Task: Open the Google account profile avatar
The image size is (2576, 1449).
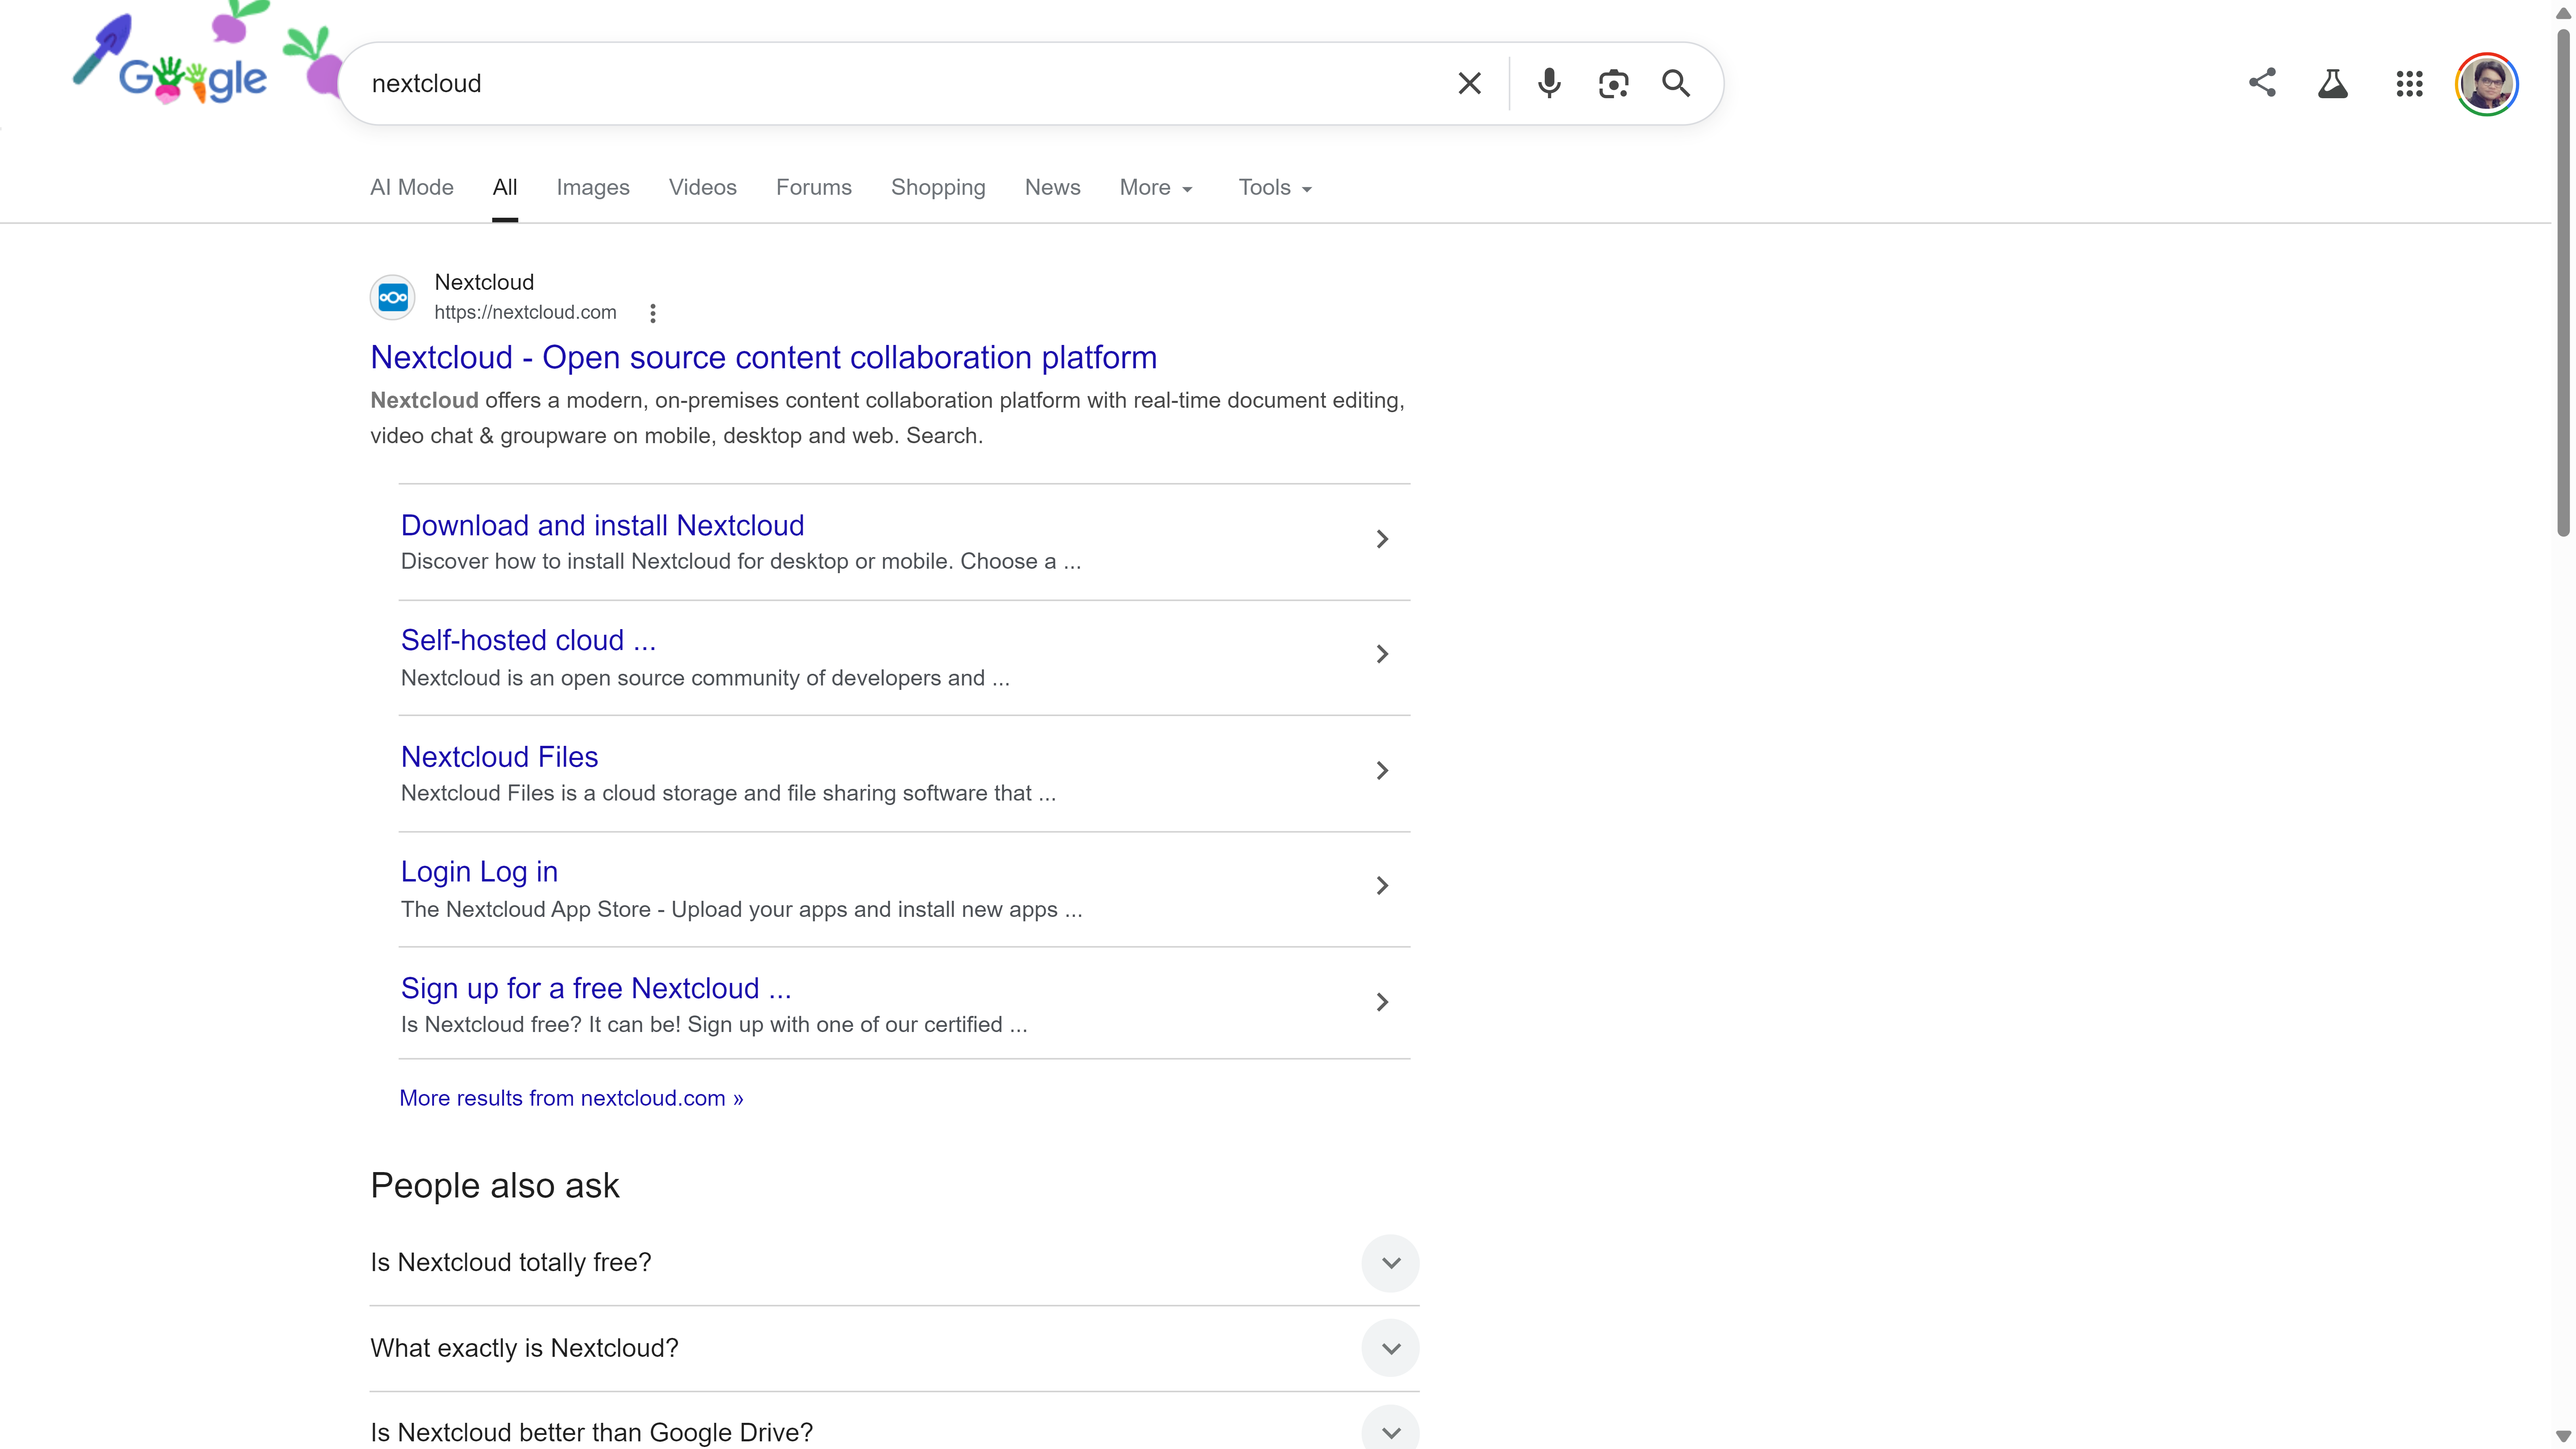Action: pyautogui.click(x=2486, y=84)
